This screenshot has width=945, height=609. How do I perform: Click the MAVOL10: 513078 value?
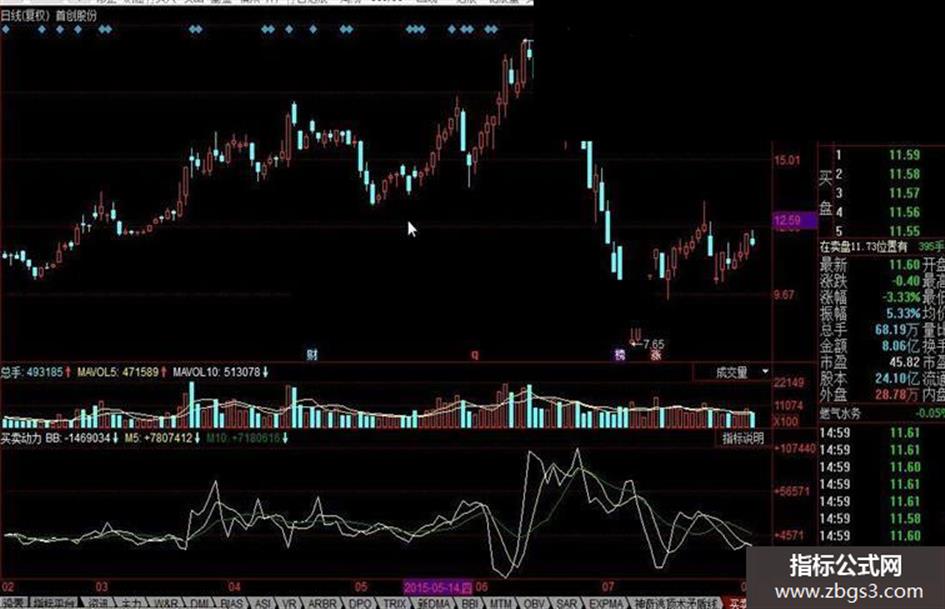216,373
